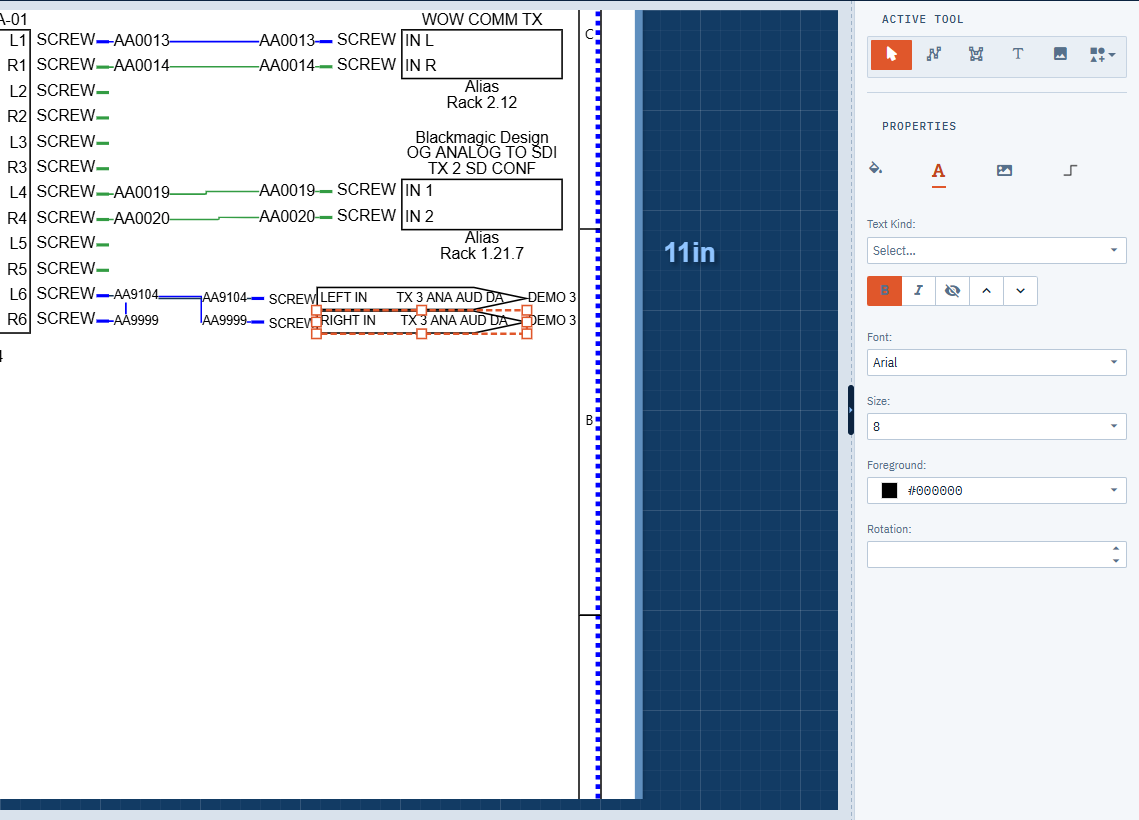
Task: Click the left AA9999 cable label
Action: 136,320
